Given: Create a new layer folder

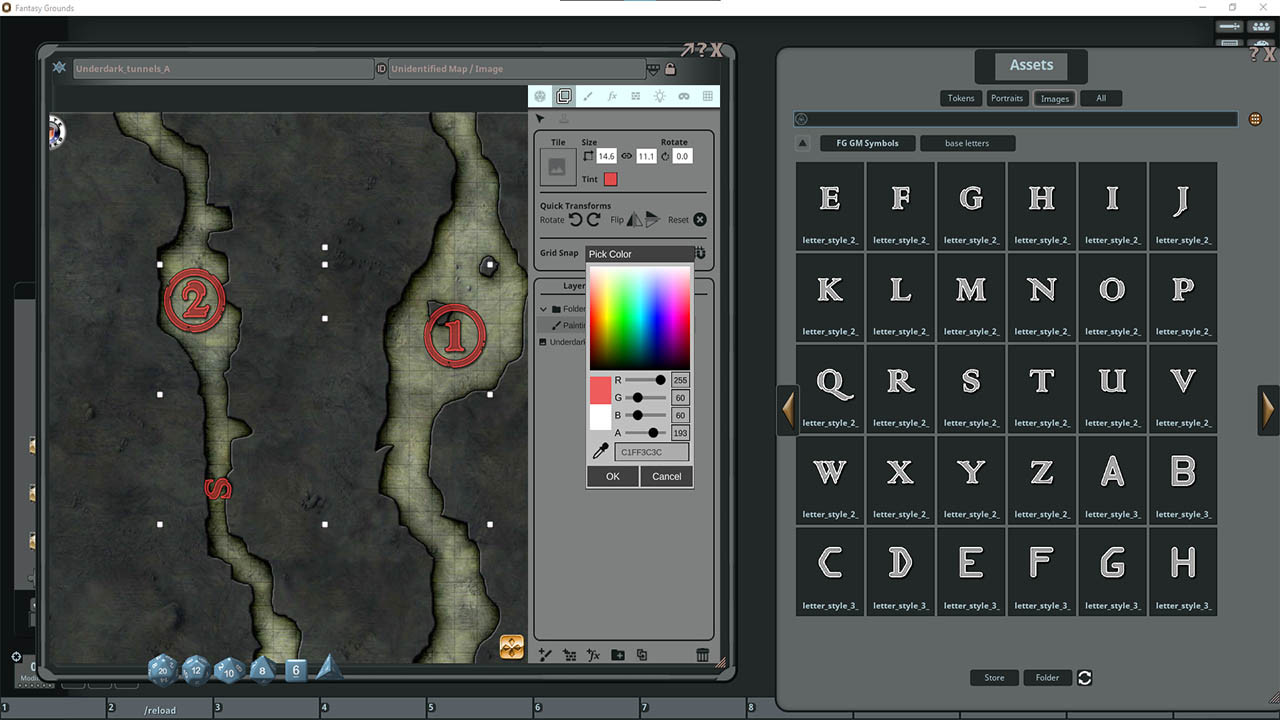Looking at the screenshot, I should pyautogui.click(x=618, y=655).
